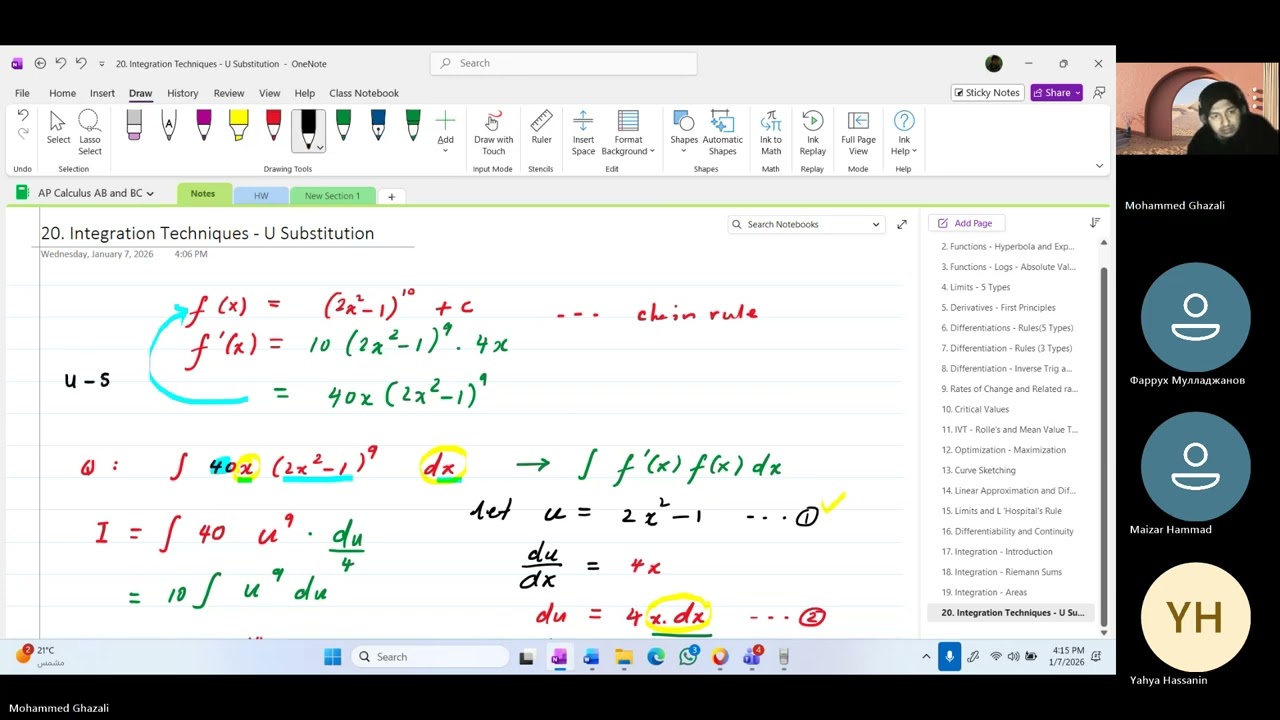Image resolution: width=1280 pixels, height=720 pixels.
Task: Open page 9. Rates of Change and Related
Action: 1009,388
